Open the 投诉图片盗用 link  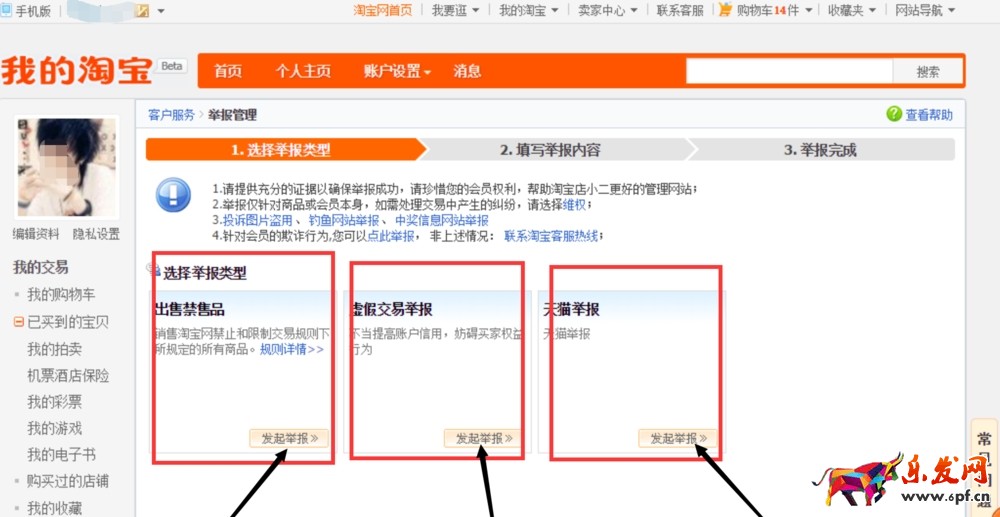click(258, 221)
